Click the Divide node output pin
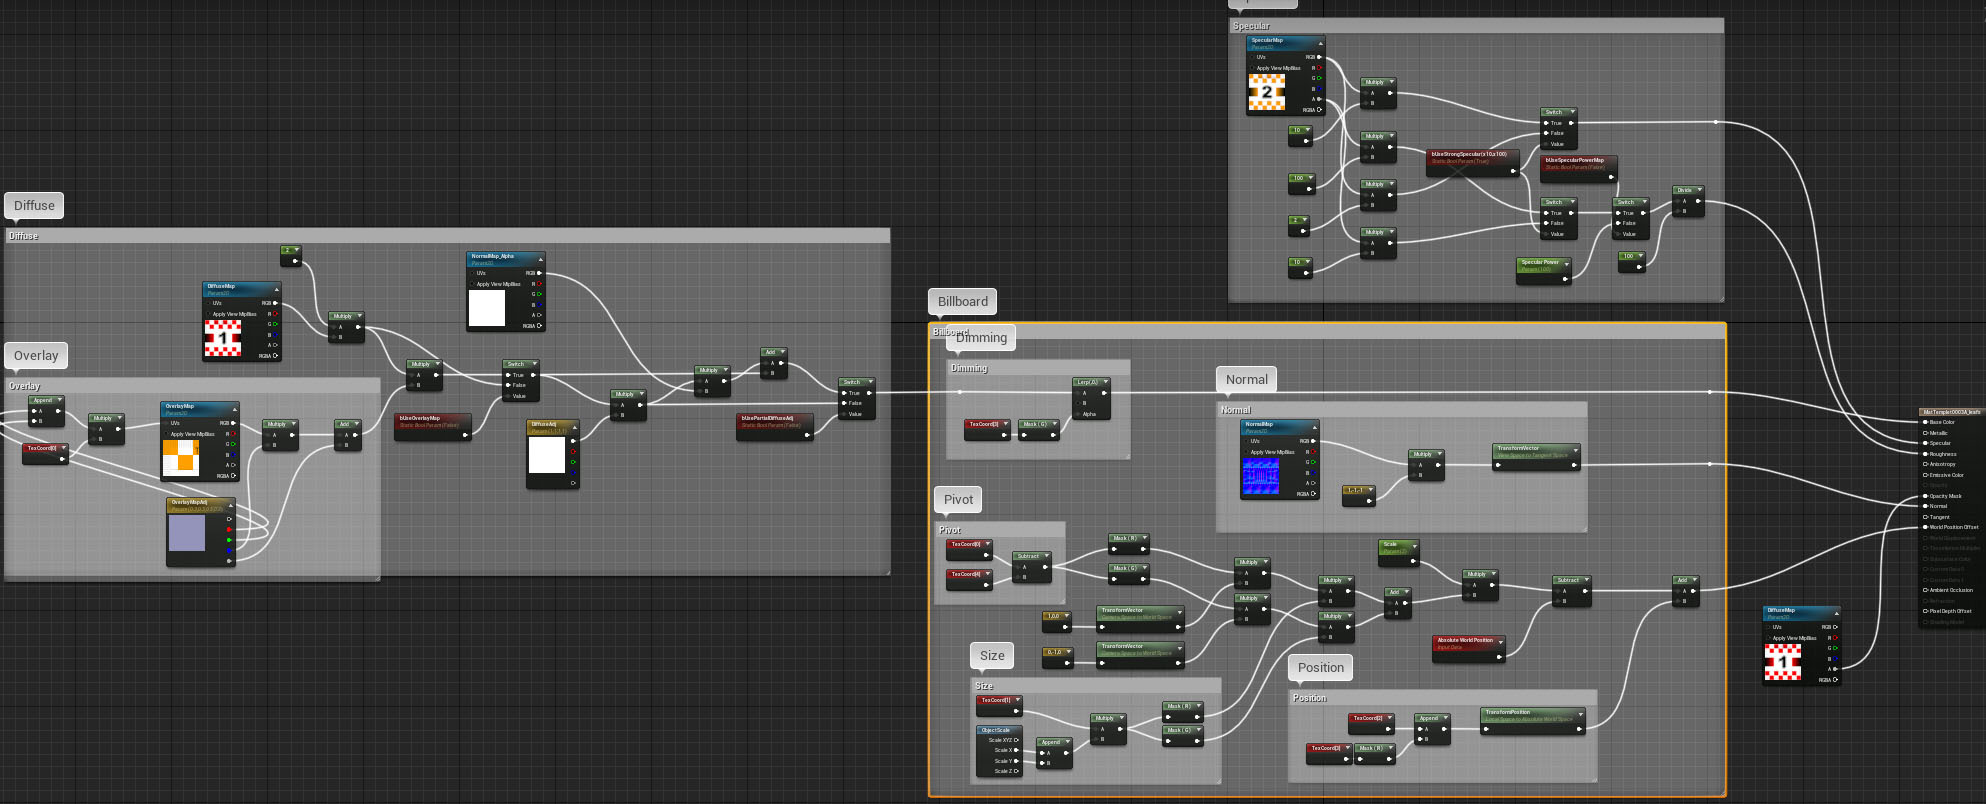 (1698, 201)
